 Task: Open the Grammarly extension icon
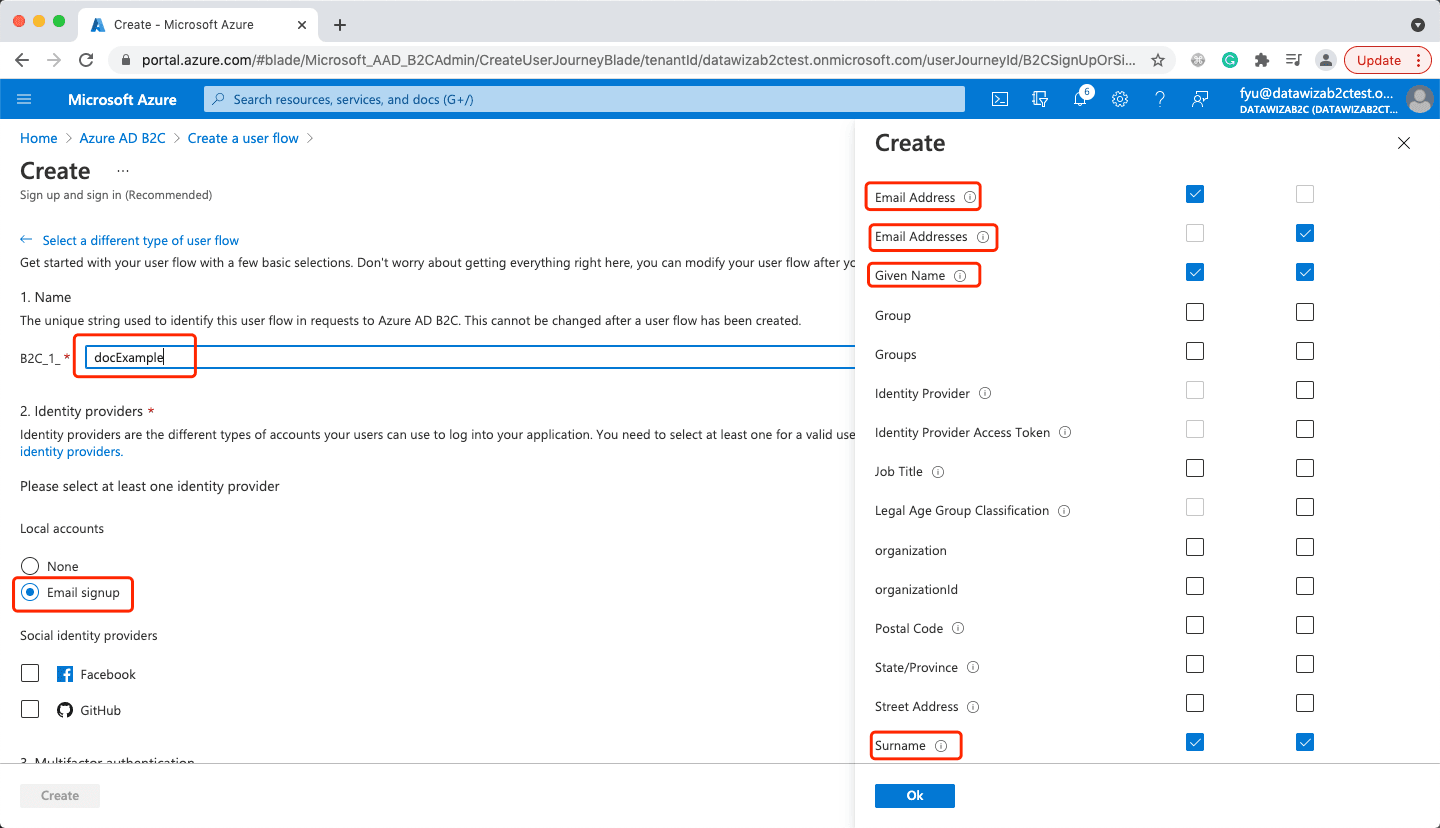click(x=1230, y=60)
